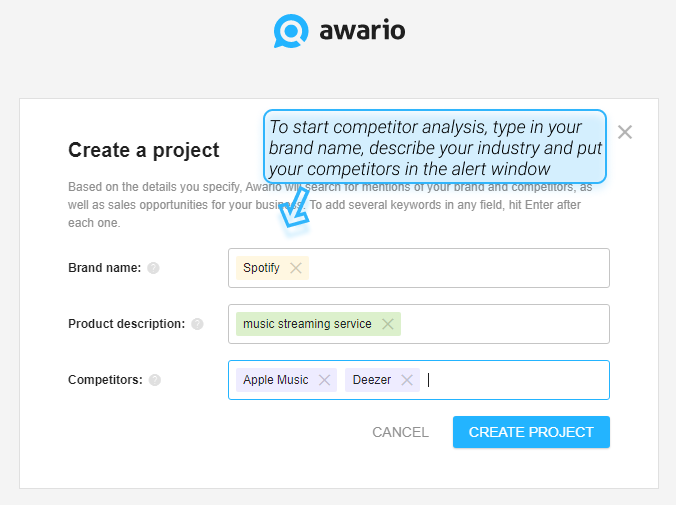The width and height of the screenshot is (676, 505).
Task: Click the Awario speech-bubble logo icon
Action: tap(291, 31)
